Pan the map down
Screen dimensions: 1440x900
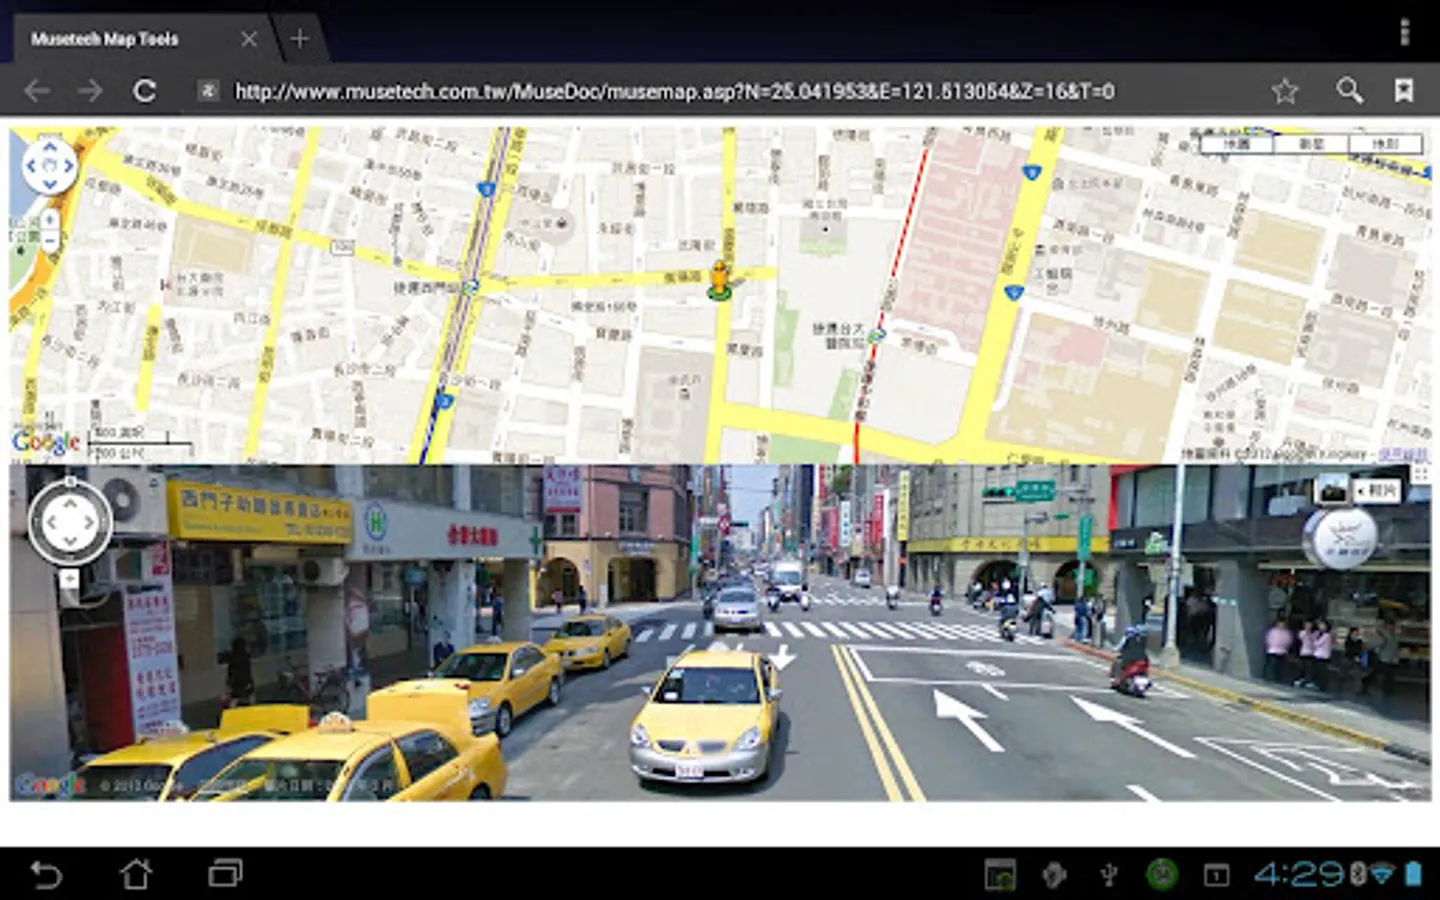coord(50,186)
